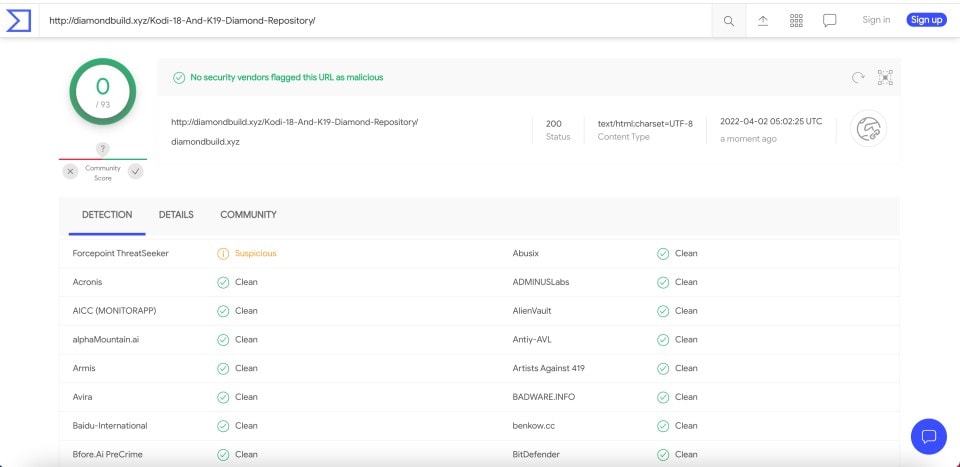Click the clean check icon for Avira
Viewport: 960px width, 467px height.
(223, 397)
